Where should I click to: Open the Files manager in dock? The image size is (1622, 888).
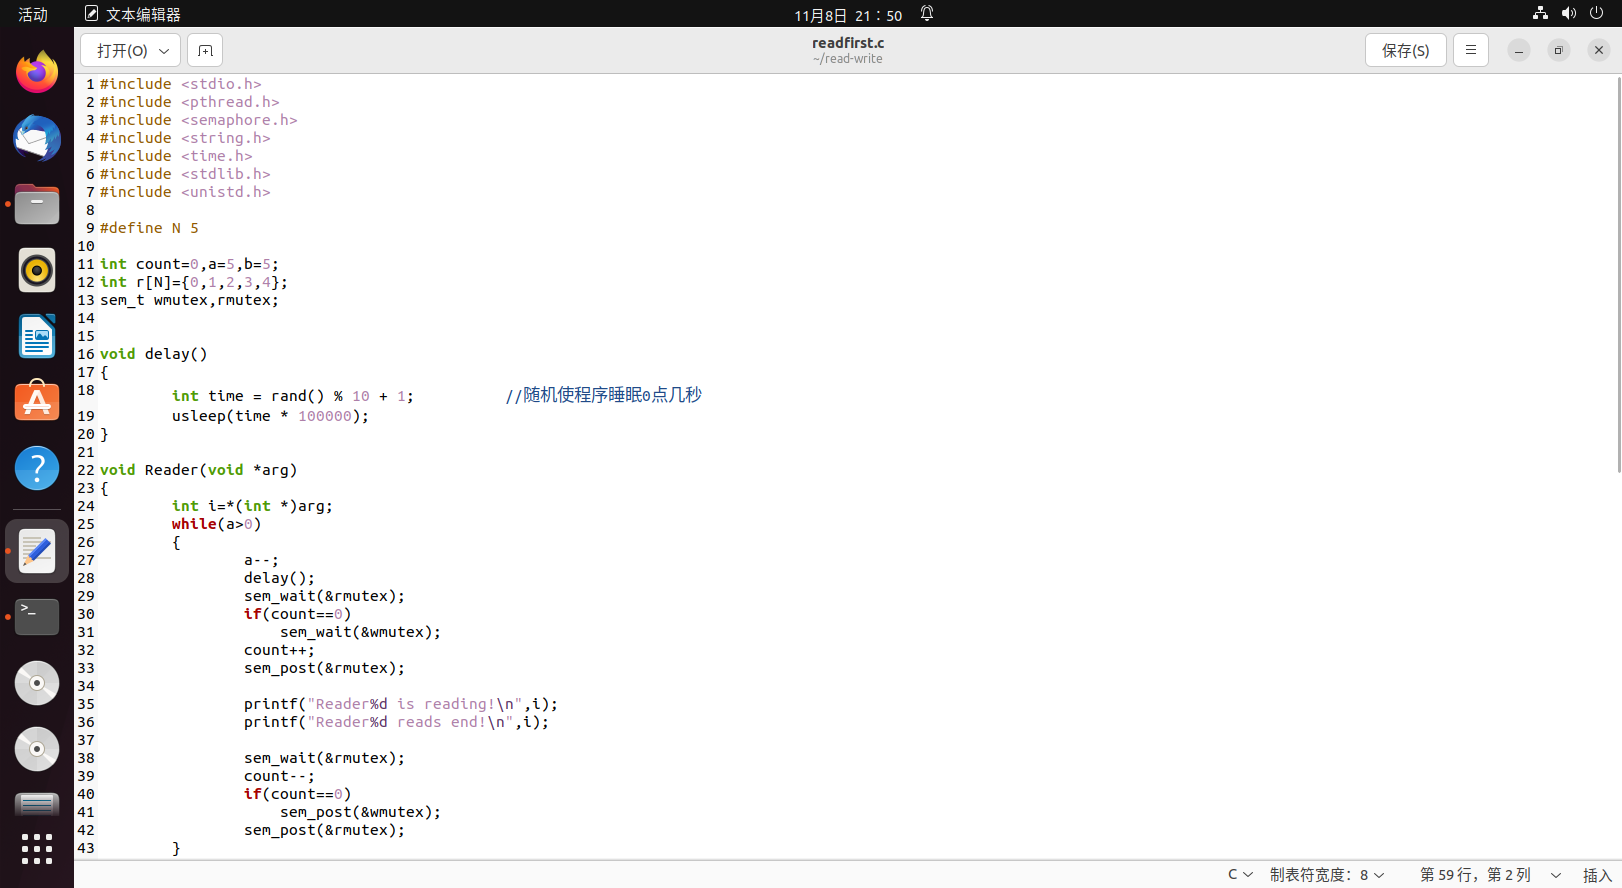(37, 204)
